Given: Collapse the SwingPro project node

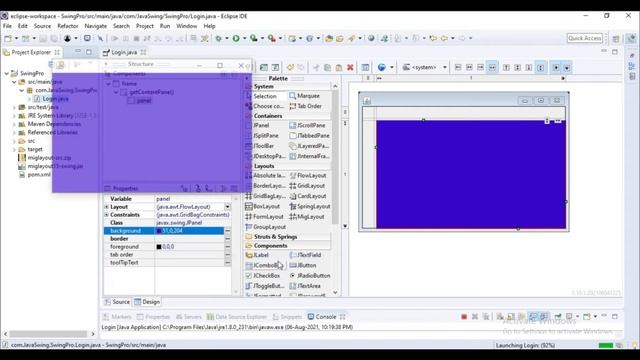Looking at the screenshot, I should (x=7, y=73).
